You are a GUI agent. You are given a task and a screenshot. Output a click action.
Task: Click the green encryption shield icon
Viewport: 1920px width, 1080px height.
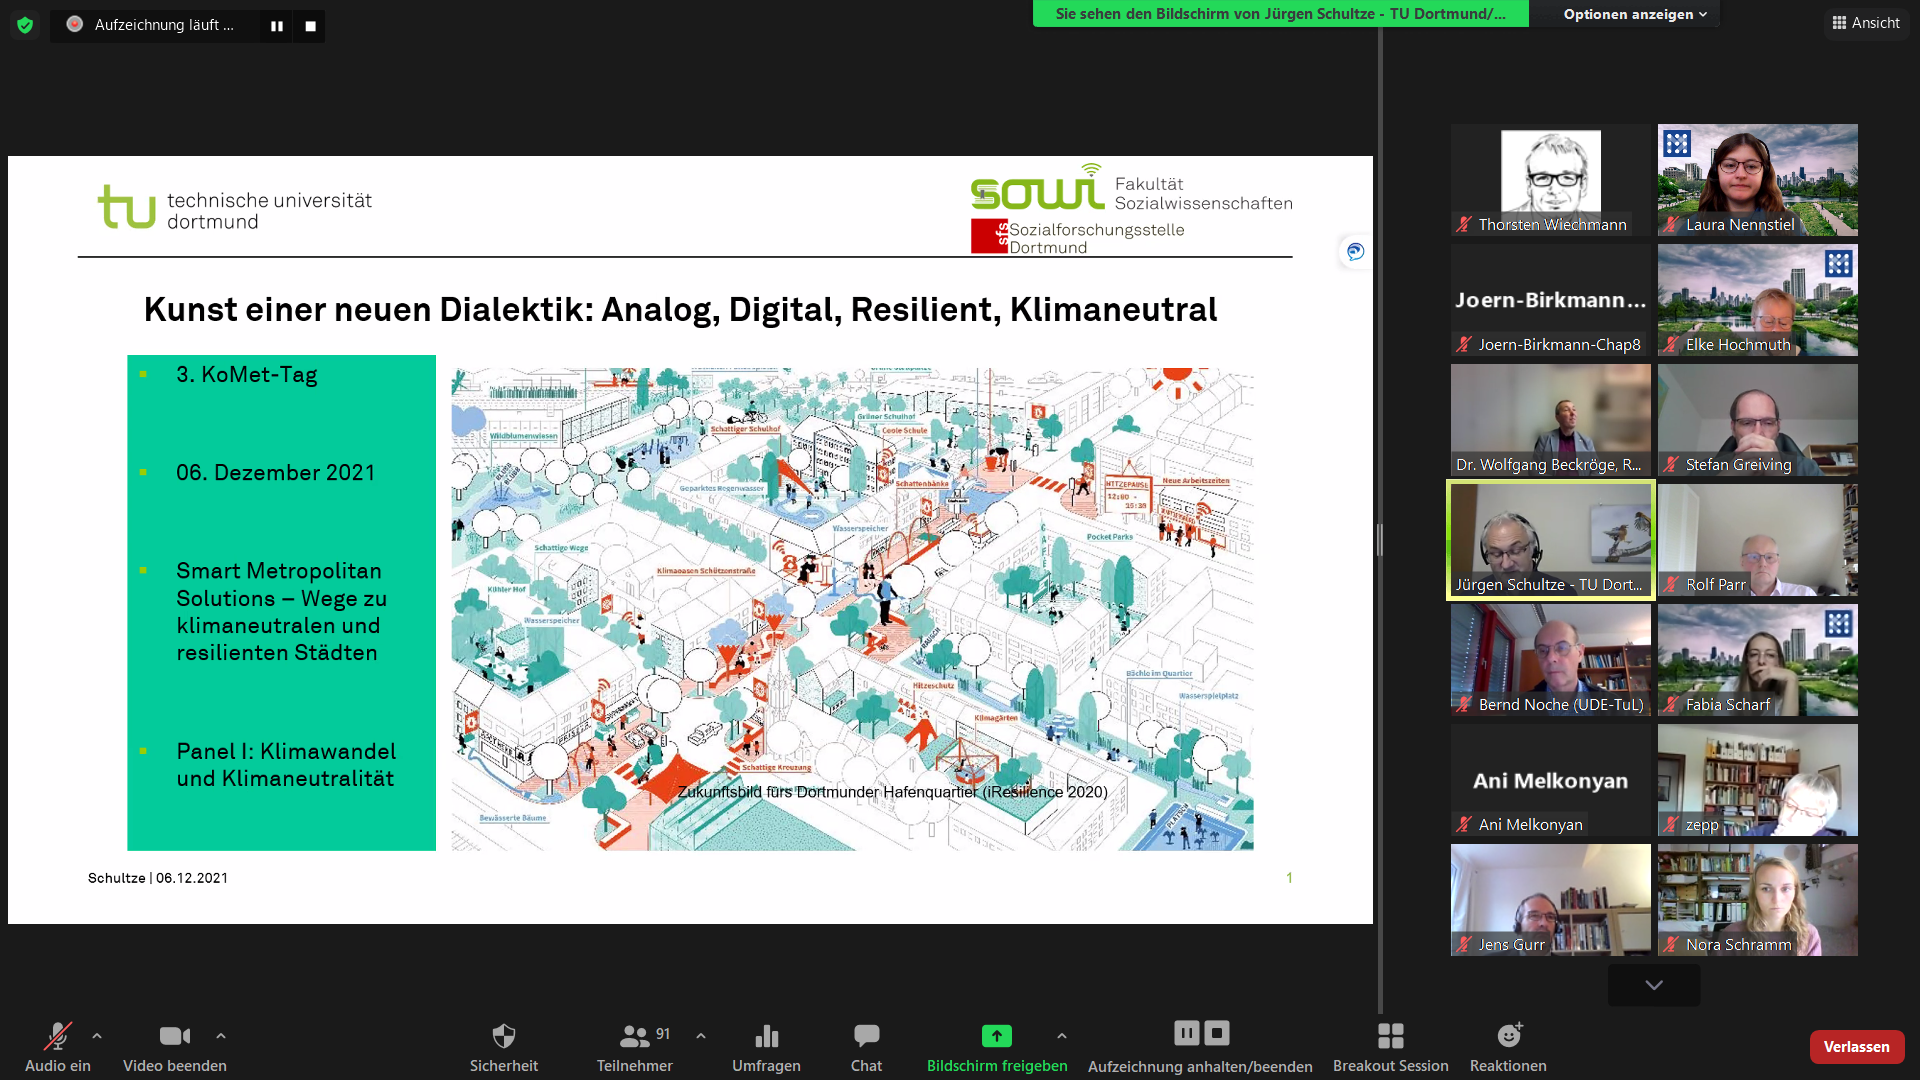click(25, 25)
